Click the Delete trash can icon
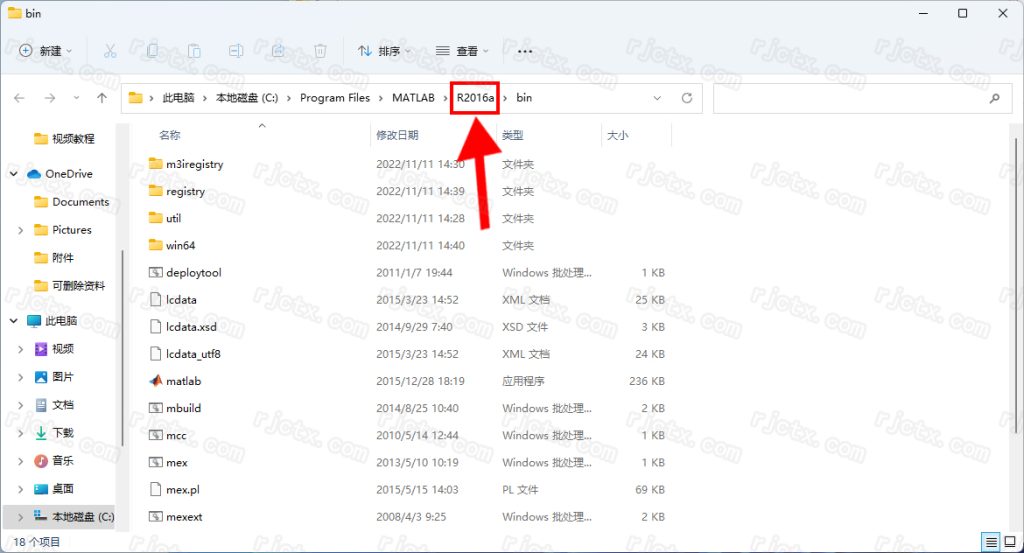Image resolution: width=1024 pixels, height=553 pixels. (320, 51)
